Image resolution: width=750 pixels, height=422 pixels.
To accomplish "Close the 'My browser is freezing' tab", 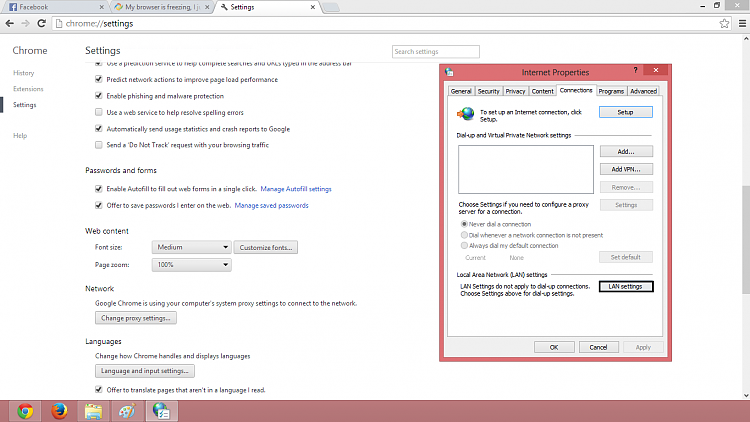I will click(x=207, y=7).
